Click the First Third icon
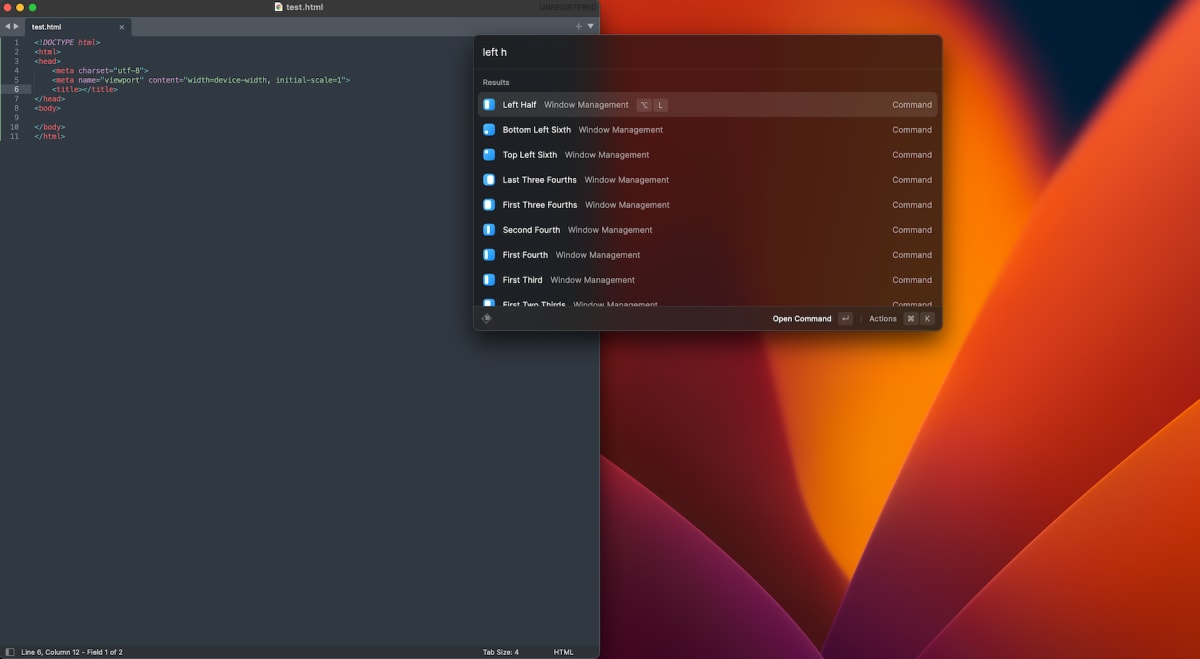This screenshot has width=1200, height=659. (489, 280)
